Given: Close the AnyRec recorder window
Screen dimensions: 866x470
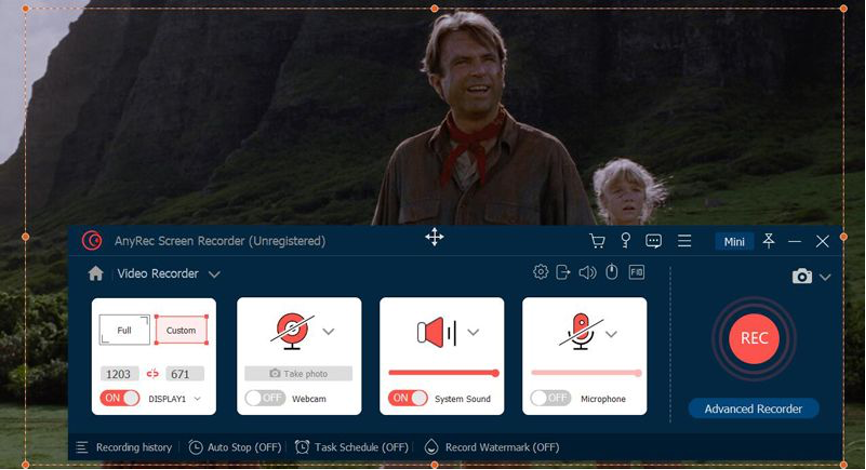Looking at the screenshot, I should [x=822, y=241].
